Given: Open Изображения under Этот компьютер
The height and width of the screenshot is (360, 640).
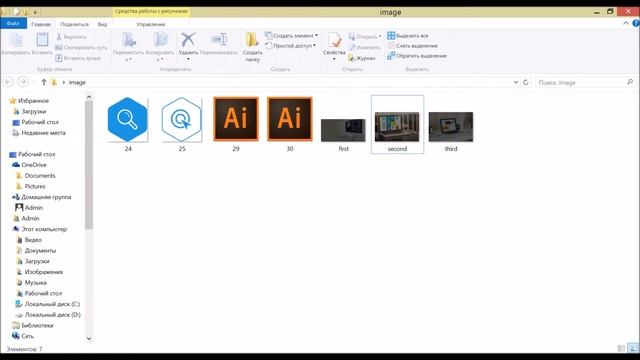Looking at the screenshot, I should 40,272.
